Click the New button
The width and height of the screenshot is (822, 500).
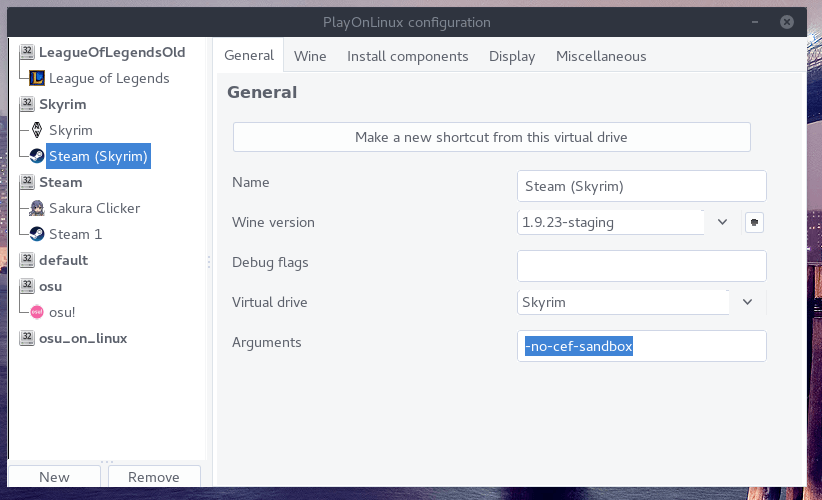(54, 477)
